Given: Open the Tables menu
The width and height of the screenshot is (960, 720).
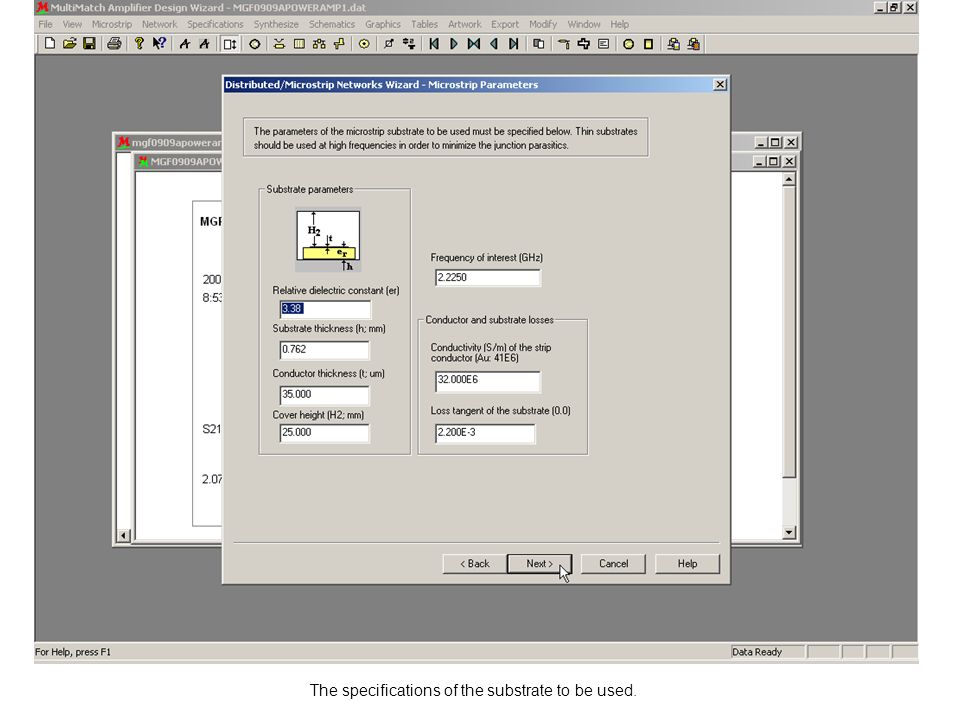Looking at the screenshot, I should point(424,24).
